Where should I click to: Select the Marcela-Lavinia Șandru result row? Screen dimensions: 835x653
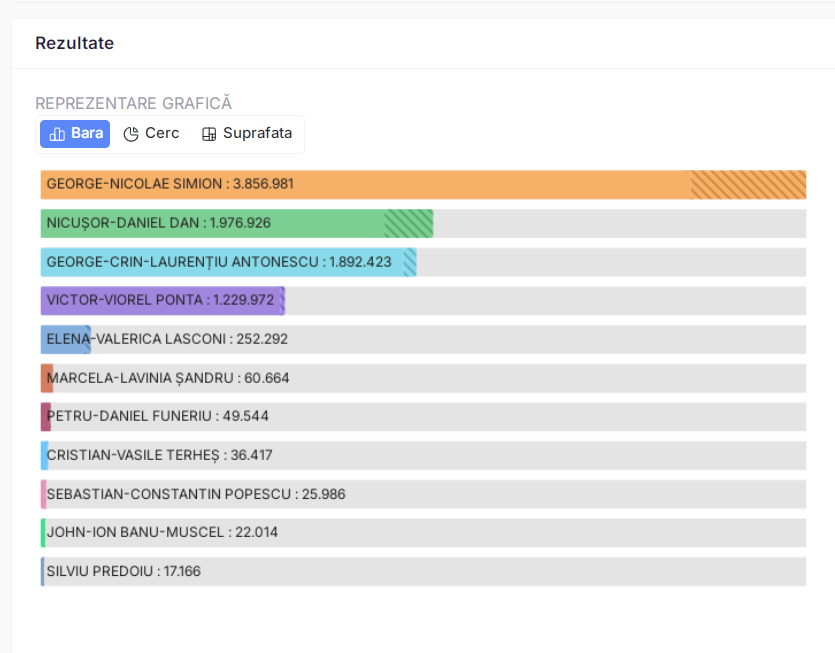pyautogui.click(x=168, y=378)
